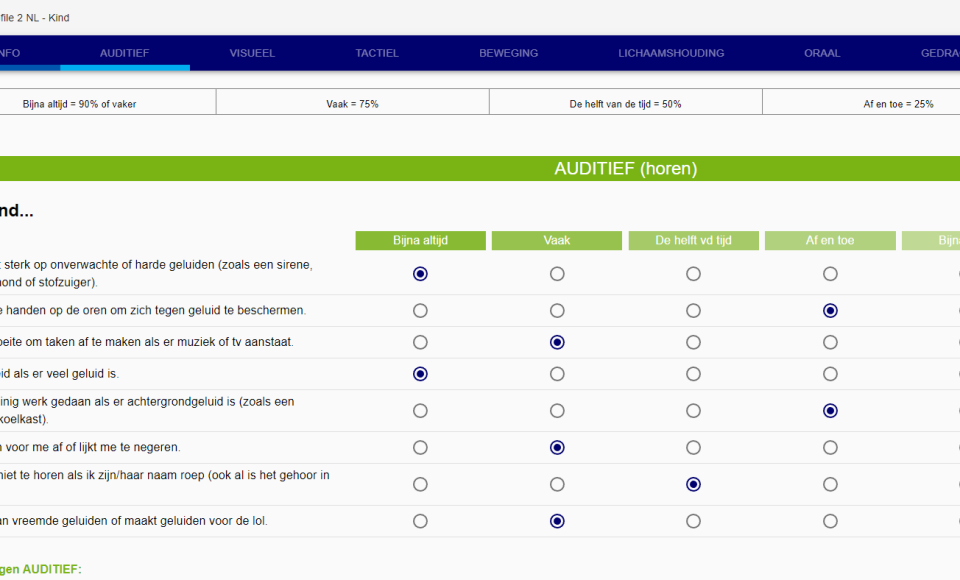Click the green 'AUDITIEF (horen)' section banner
Viewport: 960px width, 580px height.
coord(625,169)
